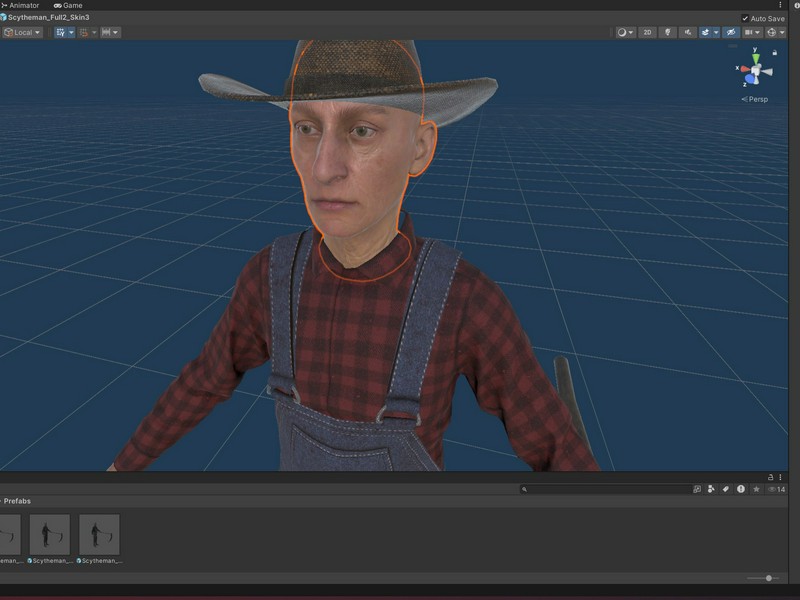Open the grid settings dropdown arrow

[x=71, y=32]
